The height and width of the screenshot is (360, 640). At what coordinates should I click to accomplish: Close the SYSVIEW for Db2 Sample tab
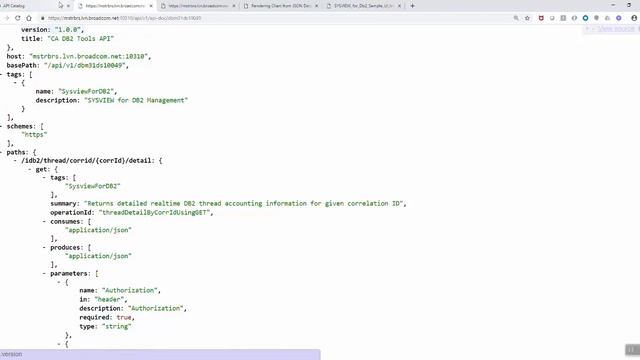tap(399, 6)
